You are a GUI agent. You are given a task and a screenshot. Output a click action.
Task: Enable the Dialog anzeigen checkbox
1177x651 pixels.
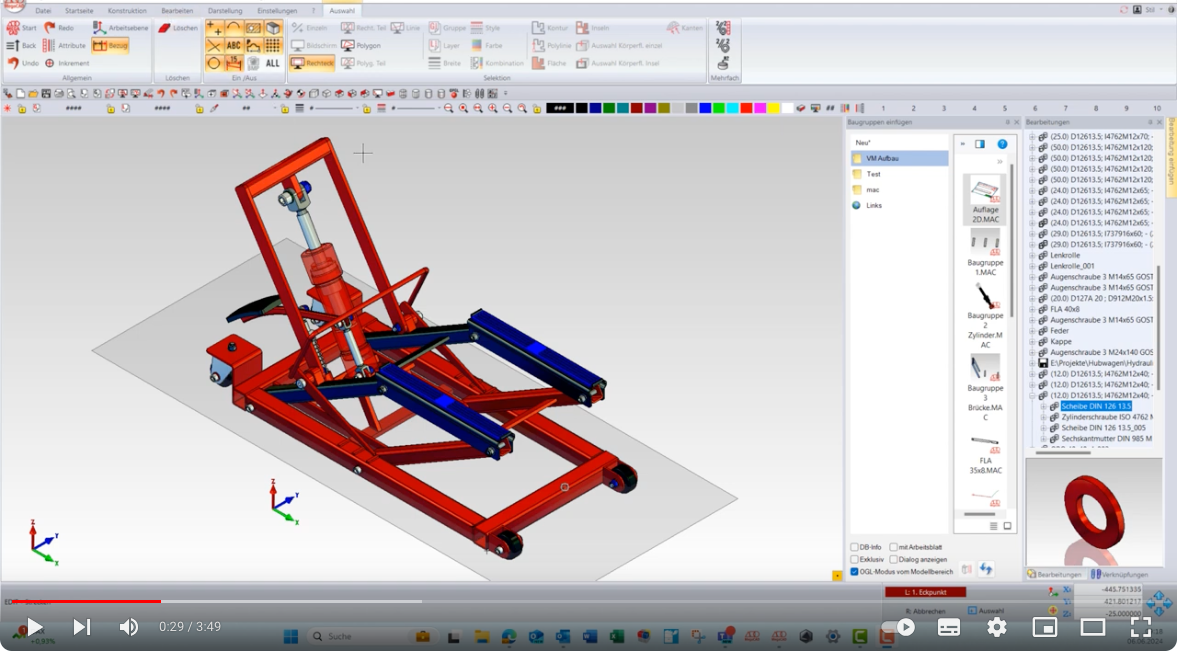click(x=893, y=559)
